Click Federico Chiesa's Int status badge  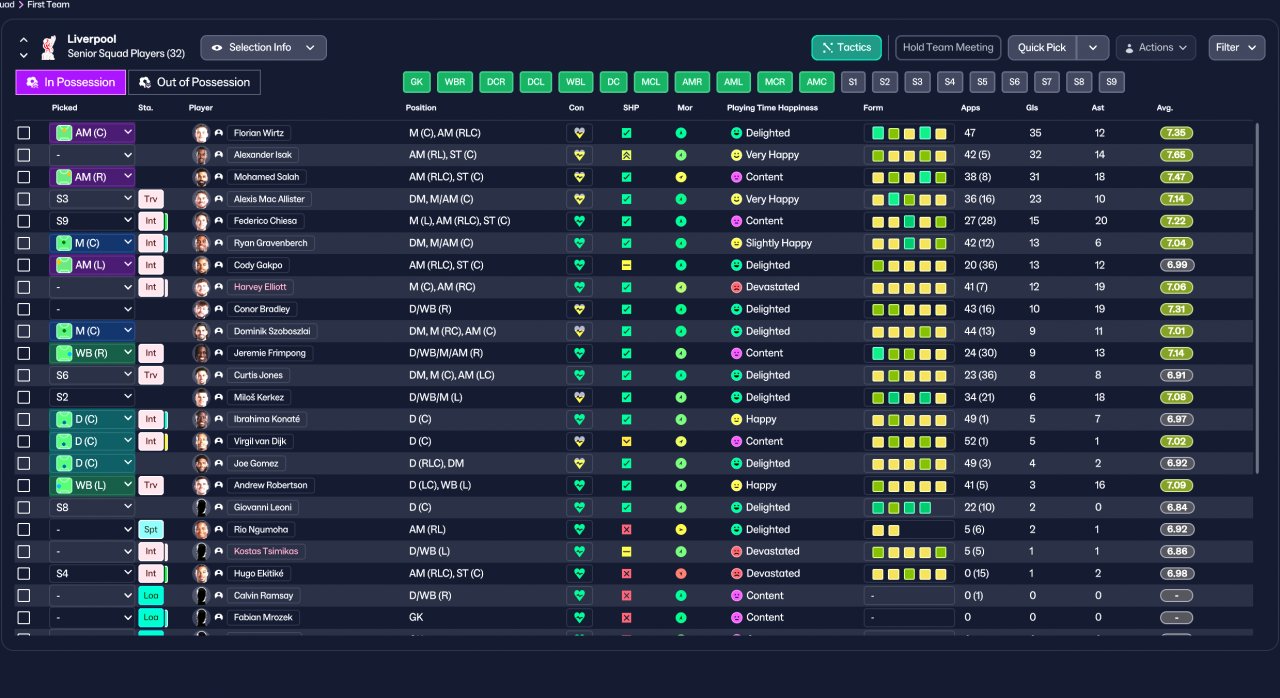tap(151, 221)
